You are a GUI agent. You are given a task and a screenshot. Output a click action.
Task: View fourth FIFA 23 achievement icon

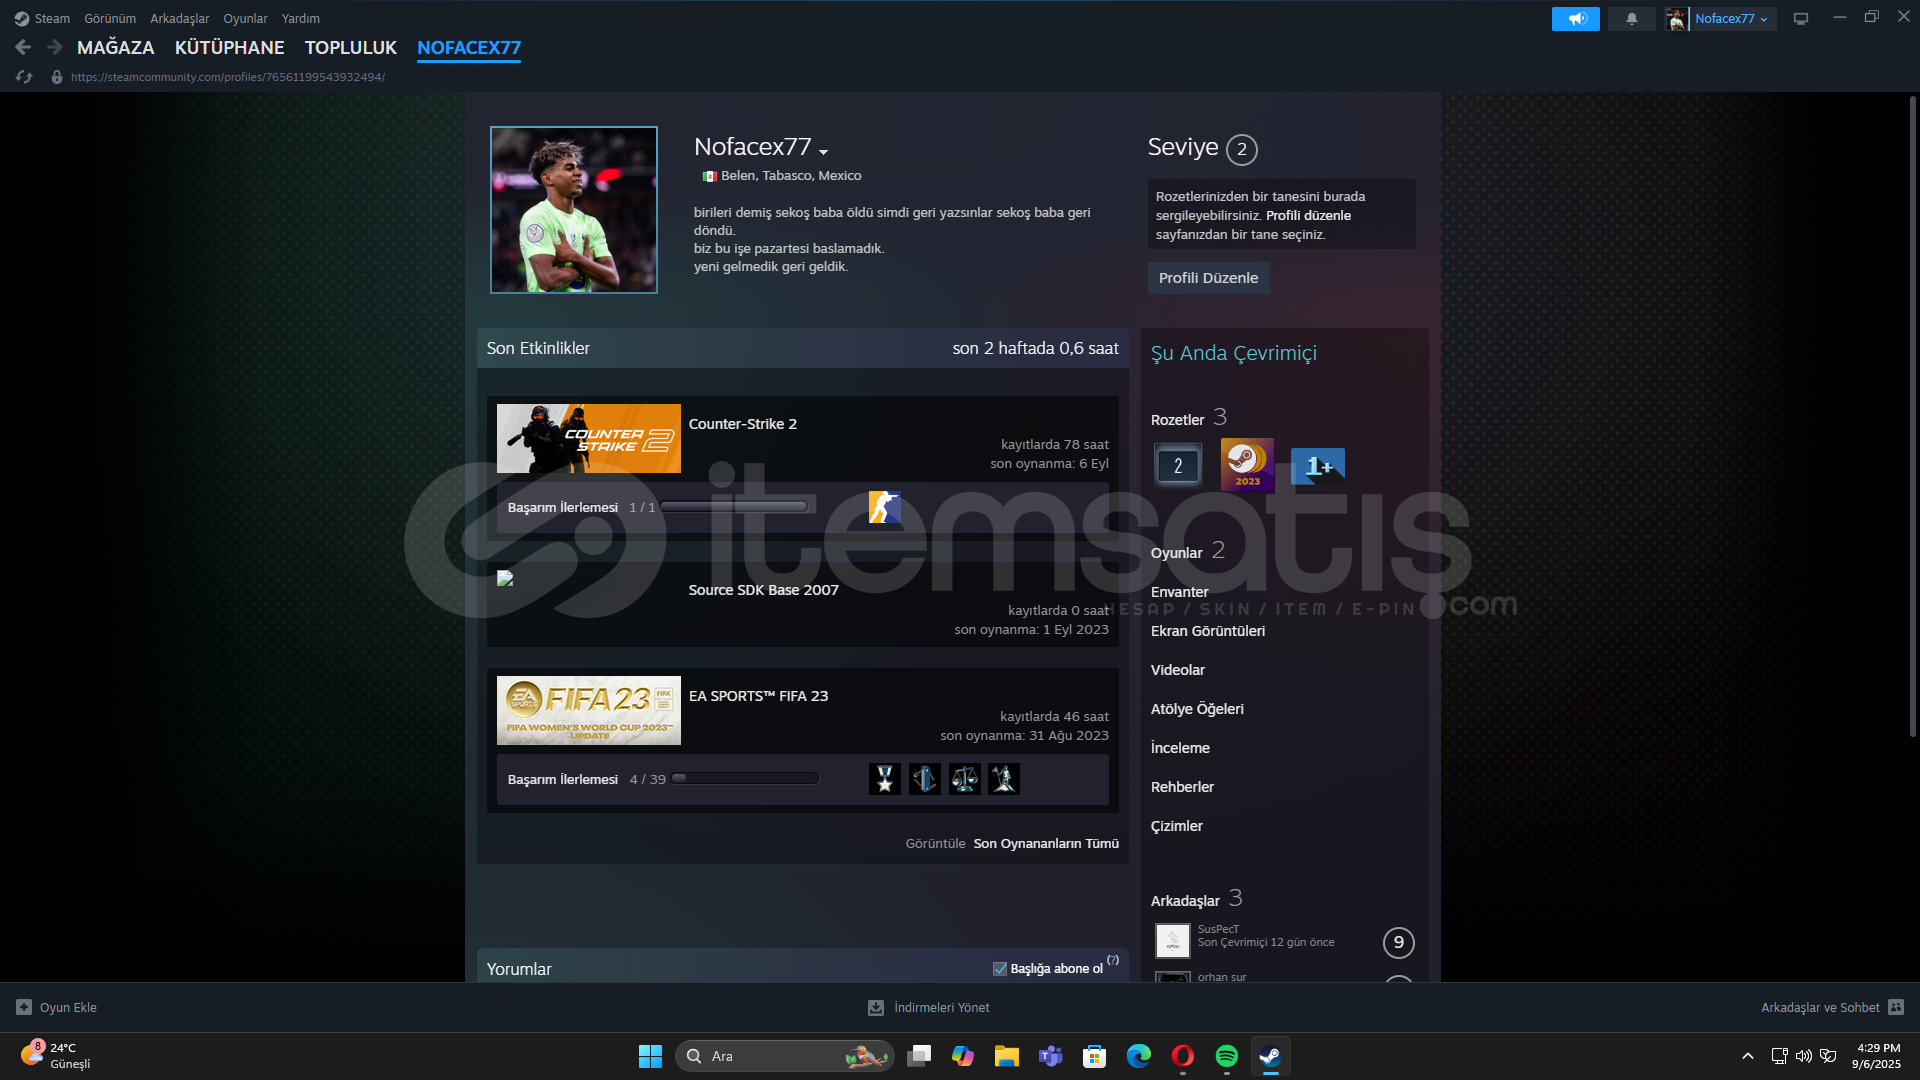click(1003, 779)
